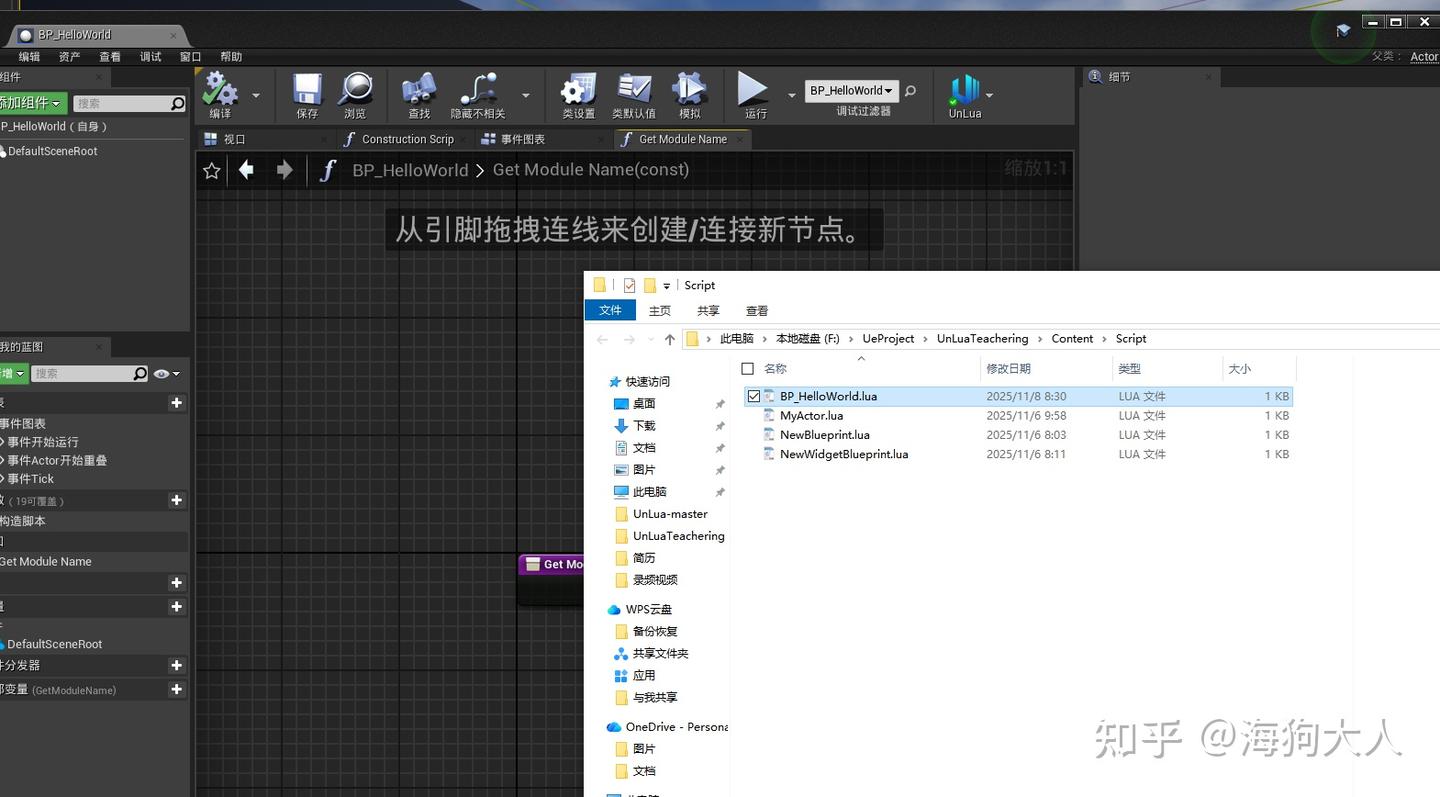Click the components search field
1440x797 pixels.
130,104
